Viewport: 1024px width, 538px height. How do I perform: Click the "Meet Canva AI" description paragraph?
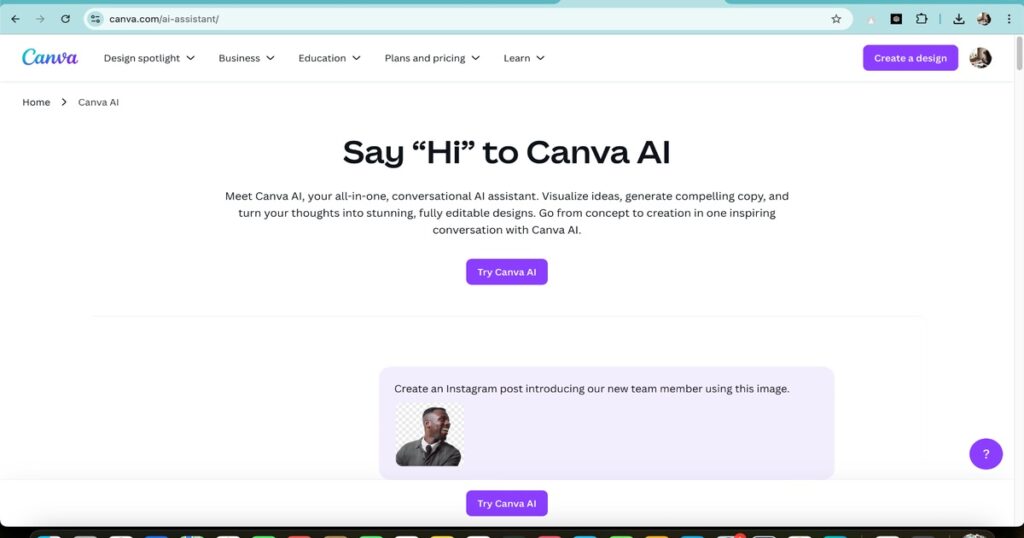507,213
